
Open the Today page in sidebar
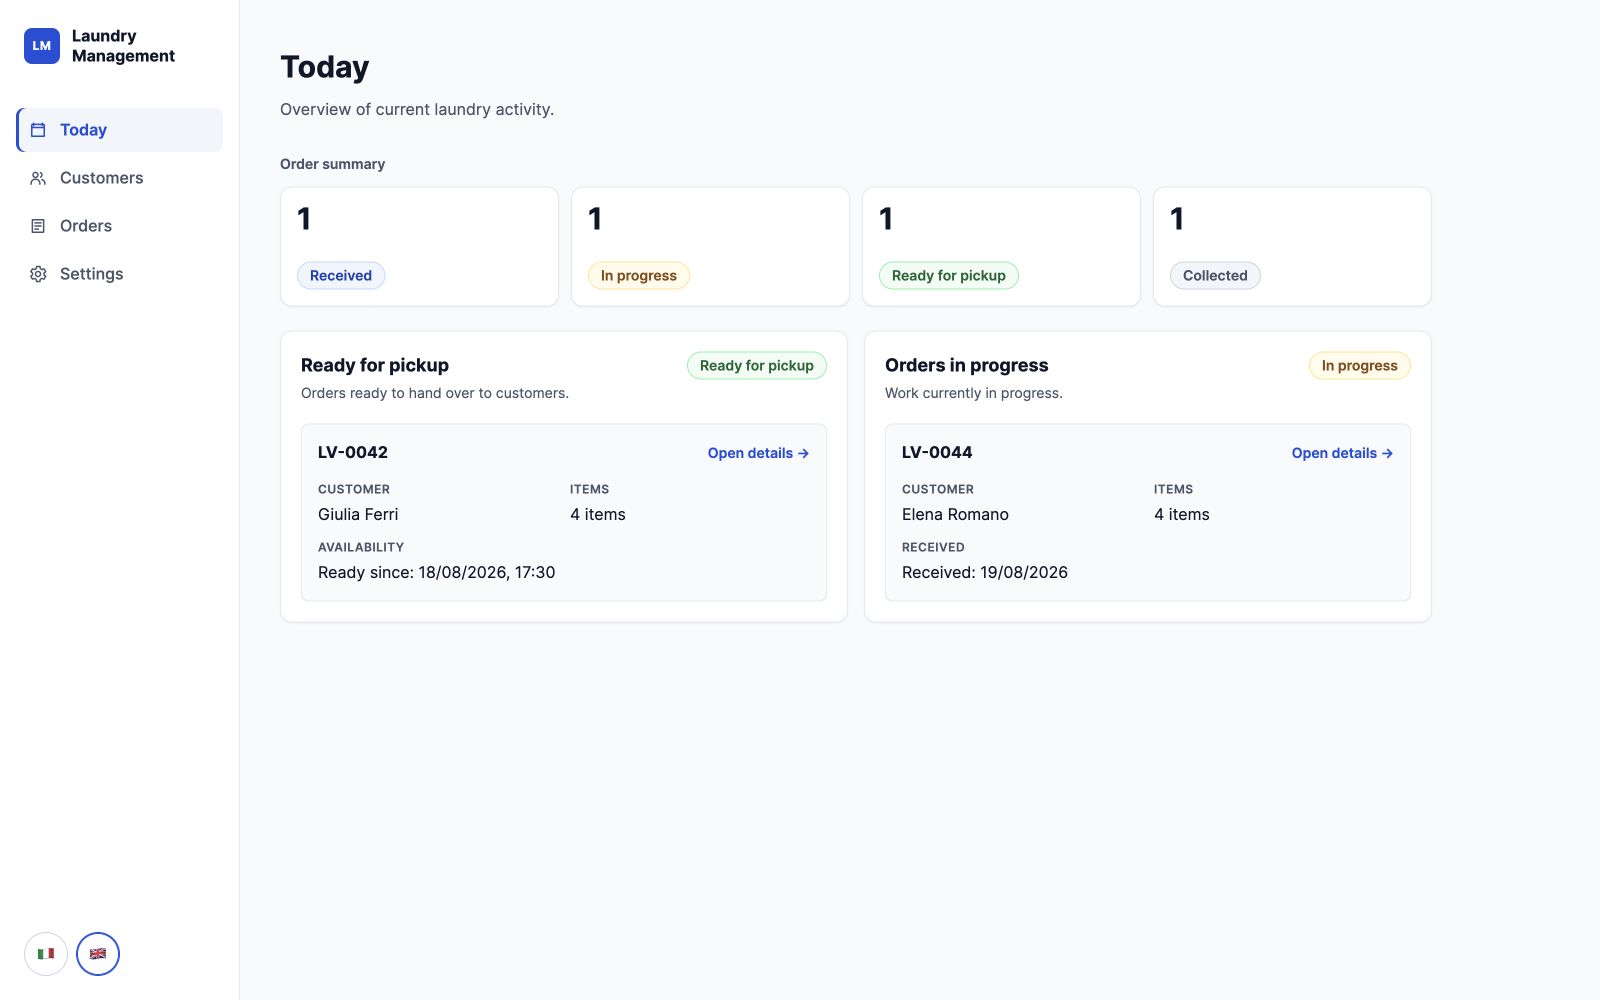pos(120,130)
